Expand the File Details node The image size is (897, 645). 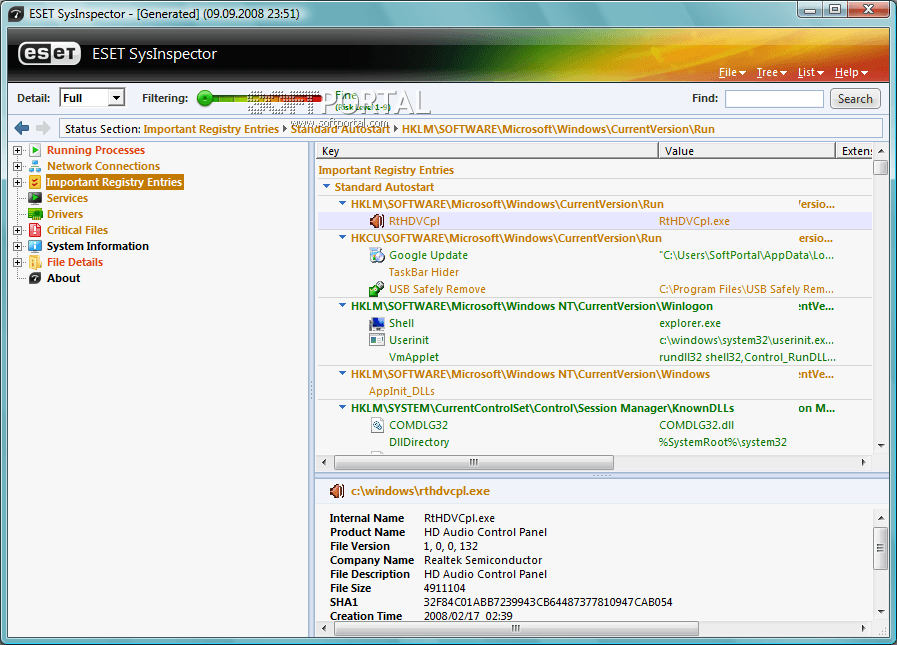point(18,263)
